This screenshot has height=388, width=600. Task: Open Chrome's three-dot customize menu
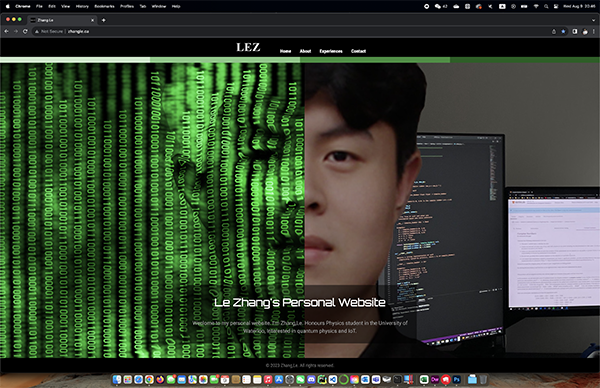pyautogui.click(x=594, y=31)
